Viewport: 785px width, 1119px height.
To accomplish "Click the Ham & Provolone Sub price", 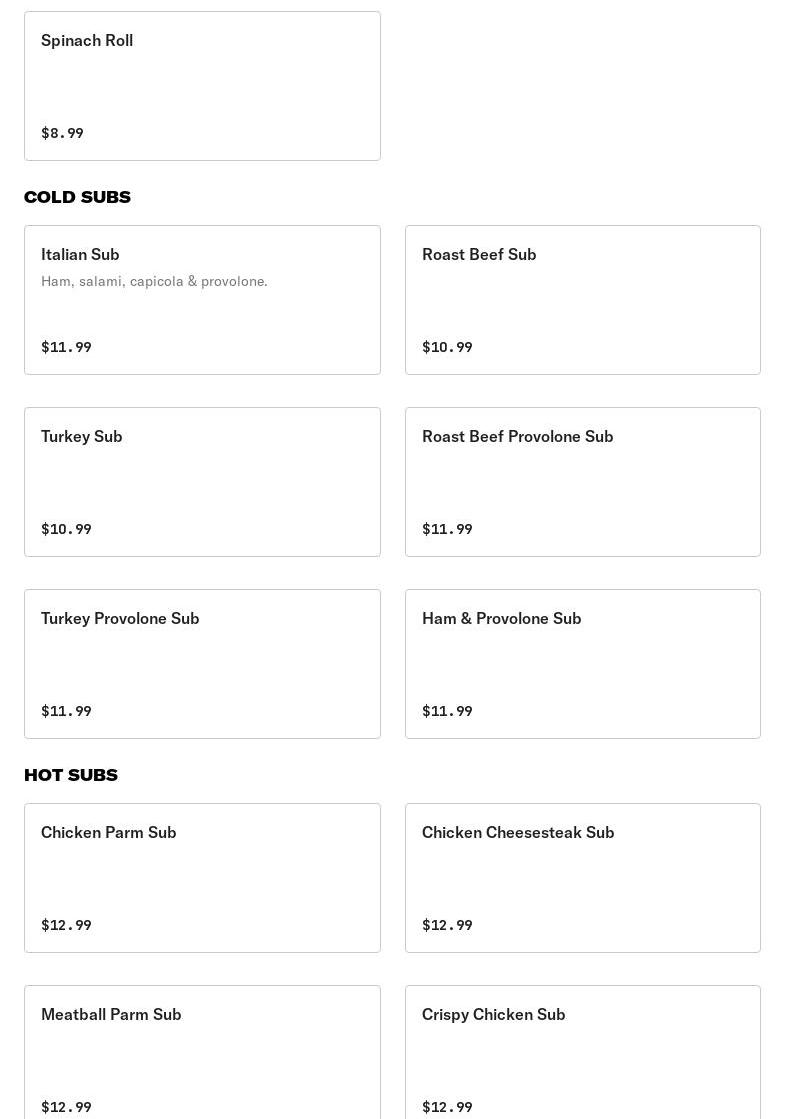I will (x=447, y=711).
